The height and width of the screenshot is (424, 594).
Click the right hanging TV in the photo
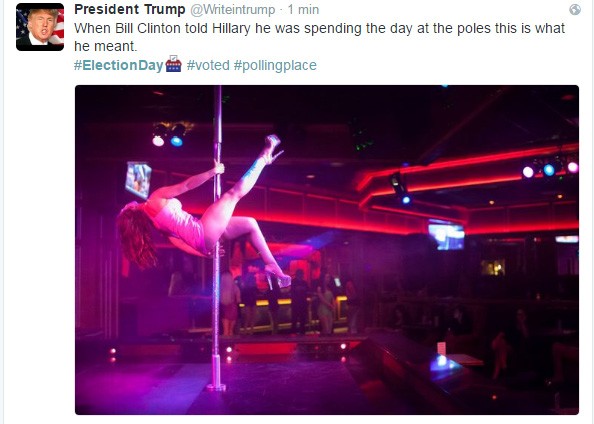tap(446, 236)
